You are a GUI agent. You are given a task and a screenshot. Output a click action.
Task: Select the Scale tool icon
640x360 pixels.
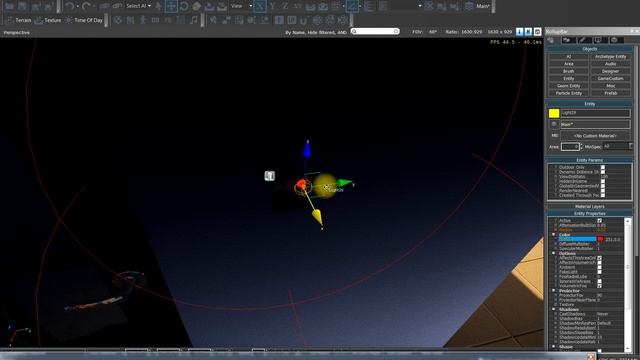[196, 6]
